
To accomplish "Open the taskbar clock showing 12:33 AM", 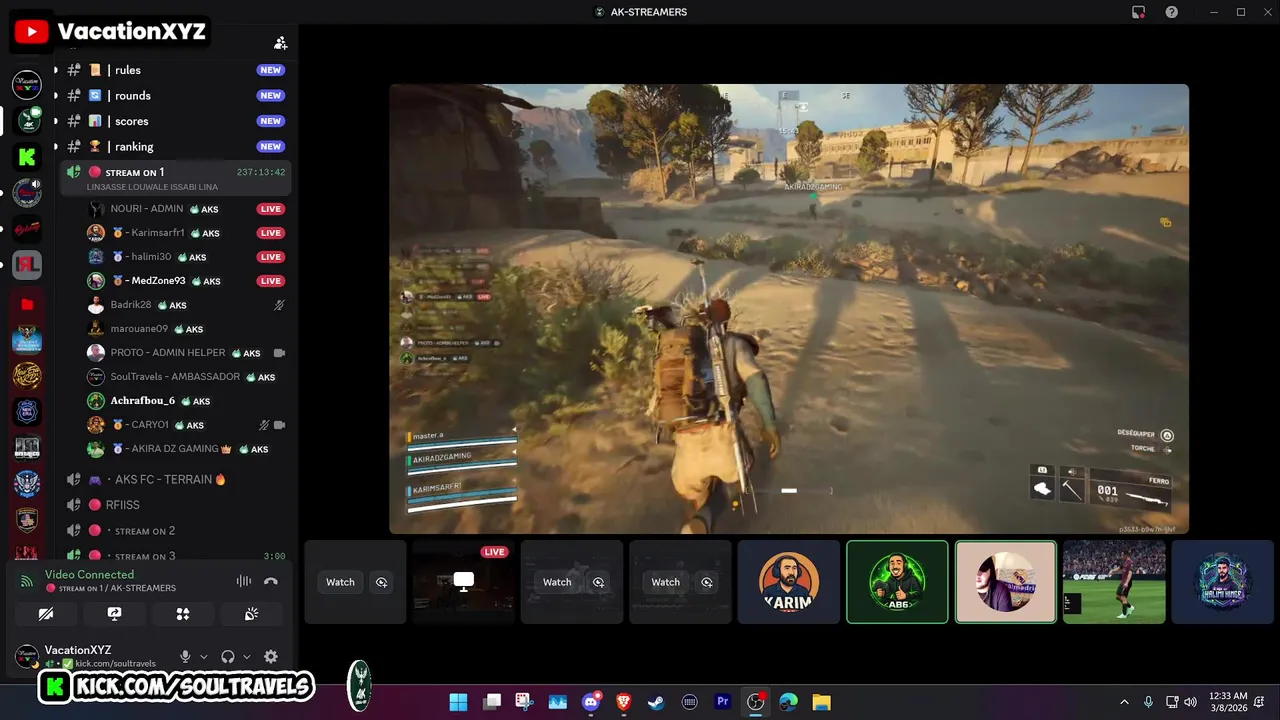I will tap(1227, 702).
